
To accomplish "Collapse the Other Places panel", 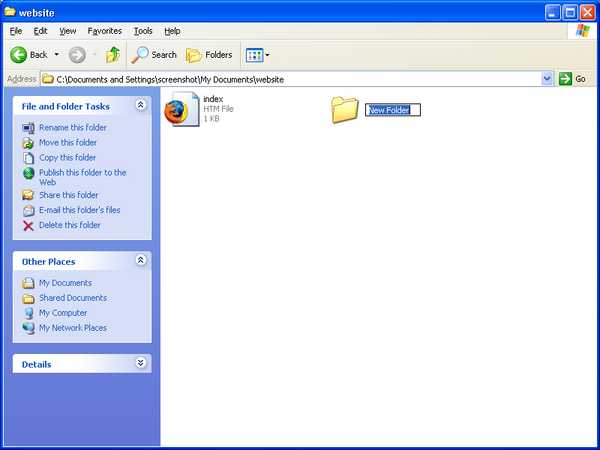I will click(140, 260).
